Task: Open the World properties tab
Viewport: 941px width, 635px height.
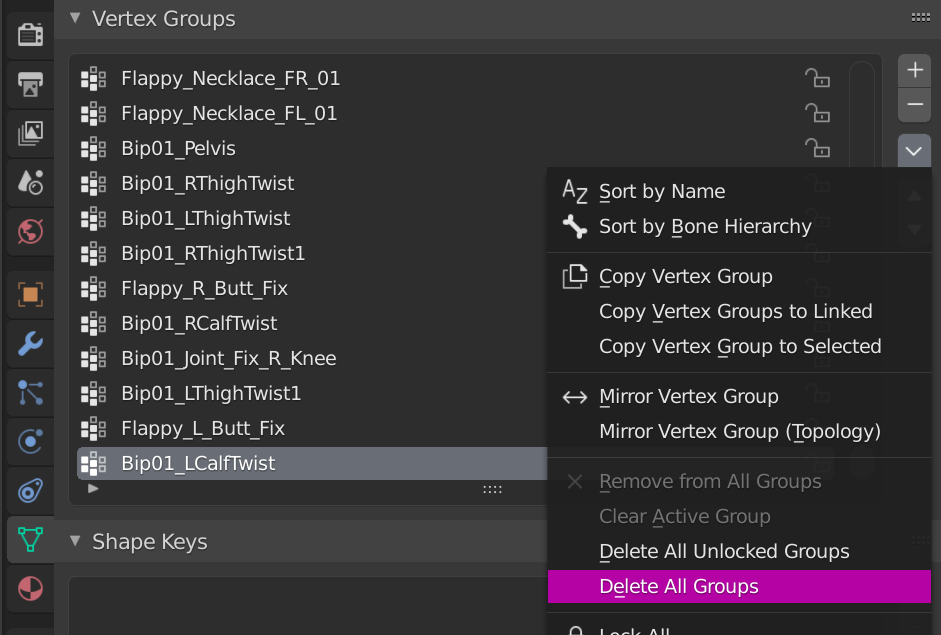Action: pos(30,231)
